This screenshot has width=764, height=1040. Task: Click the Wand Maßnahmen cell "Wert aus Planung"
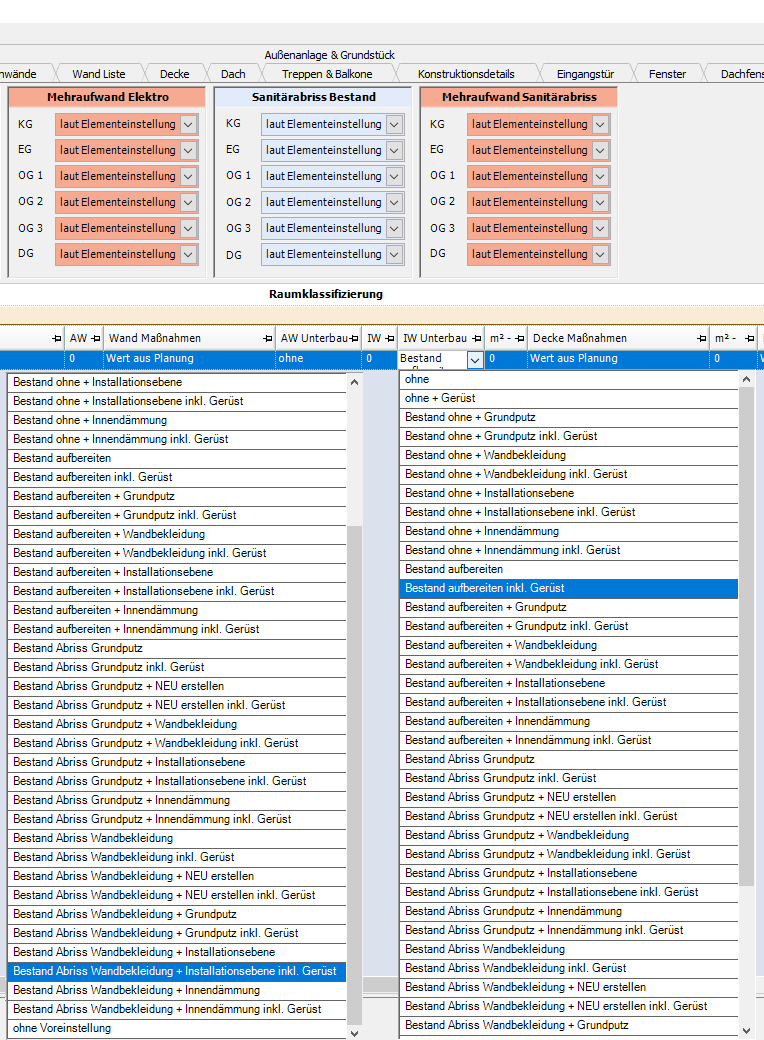[150, 359]
